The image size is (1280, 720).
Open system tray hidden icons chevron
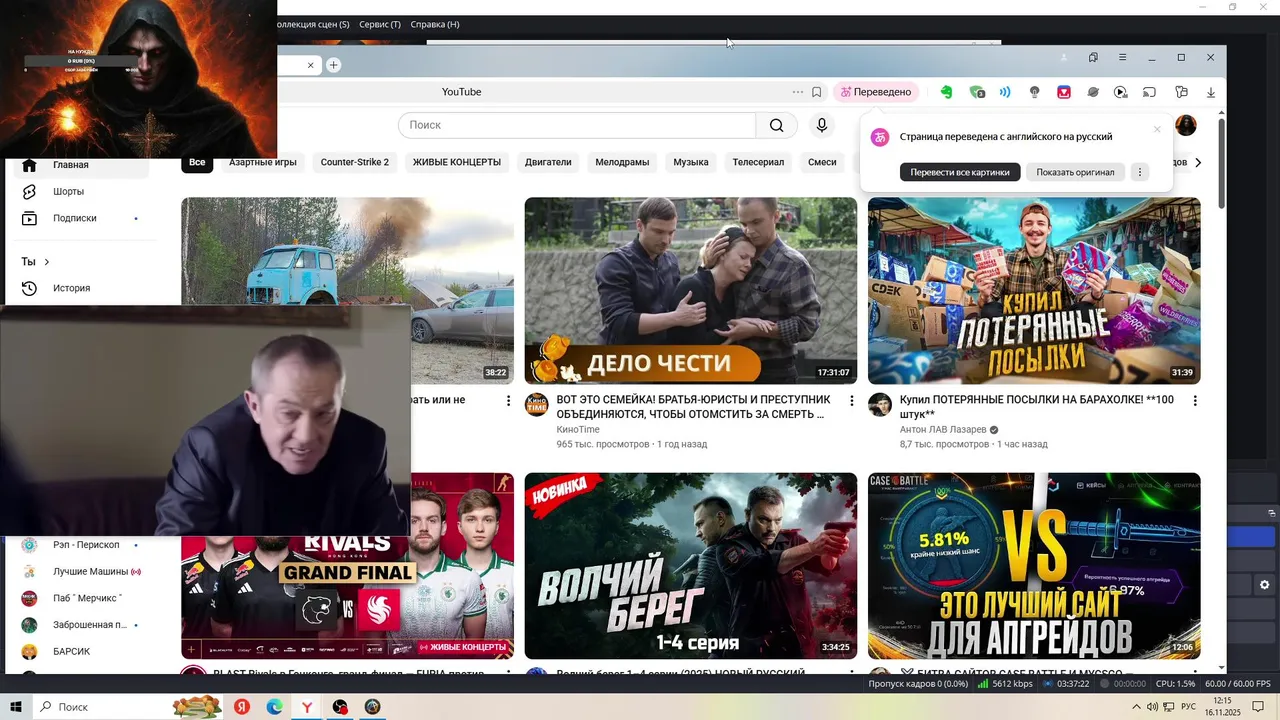point(1136,707)
